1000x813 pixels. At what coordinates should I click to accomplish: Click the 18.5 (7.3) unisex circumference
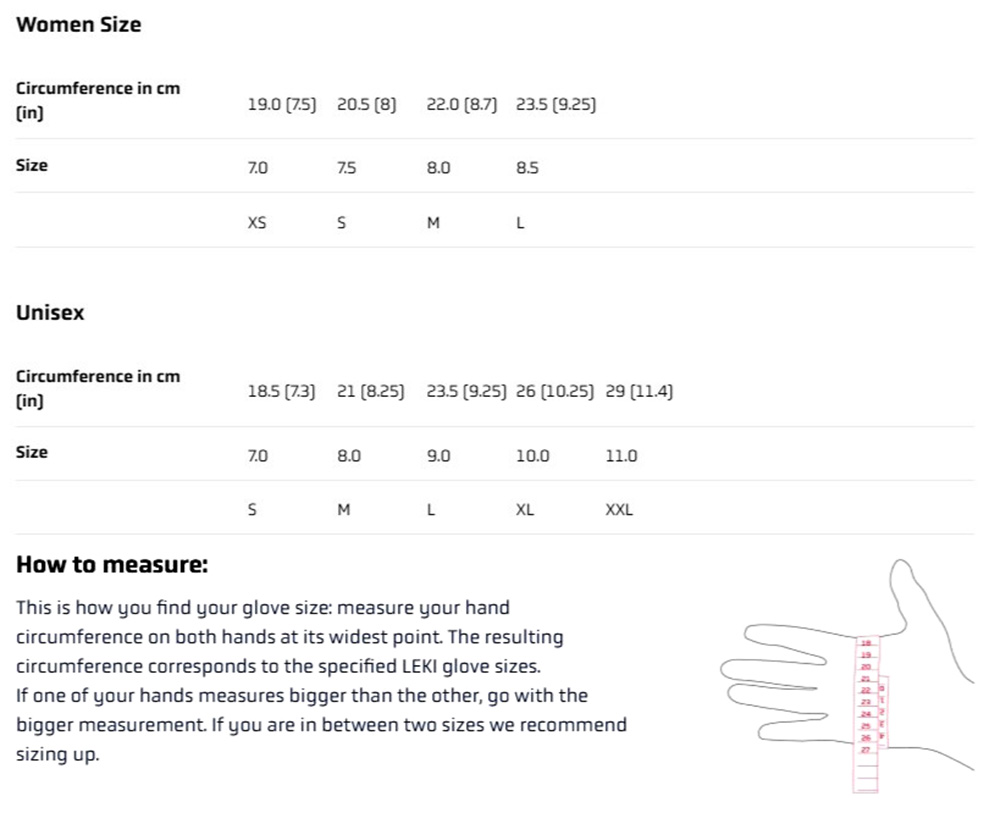[x=281, y=392]
